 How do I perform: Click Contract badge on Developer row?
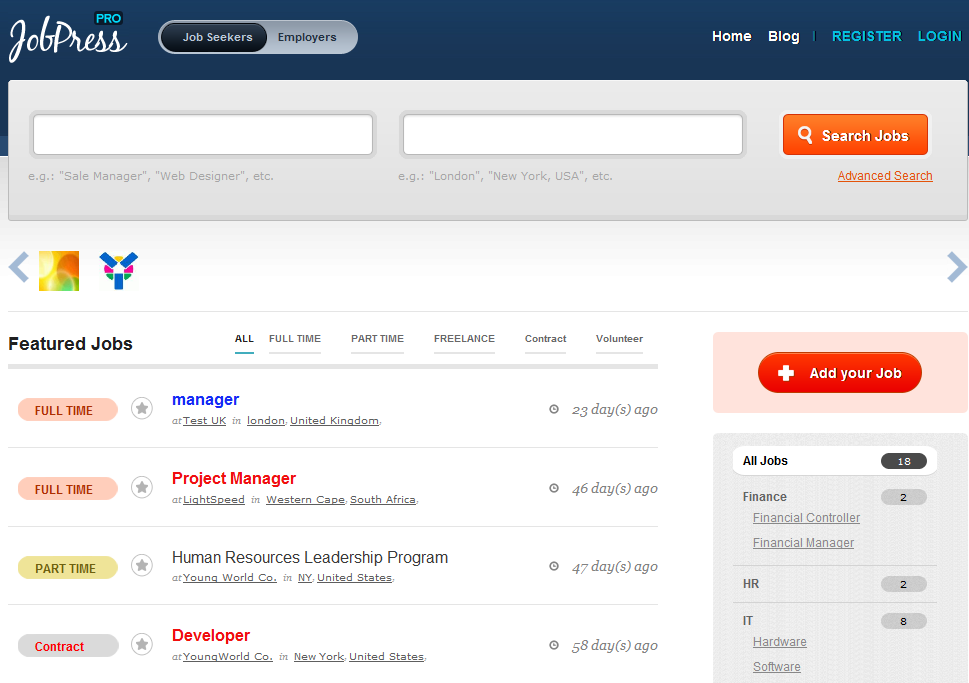pos(67,646)
